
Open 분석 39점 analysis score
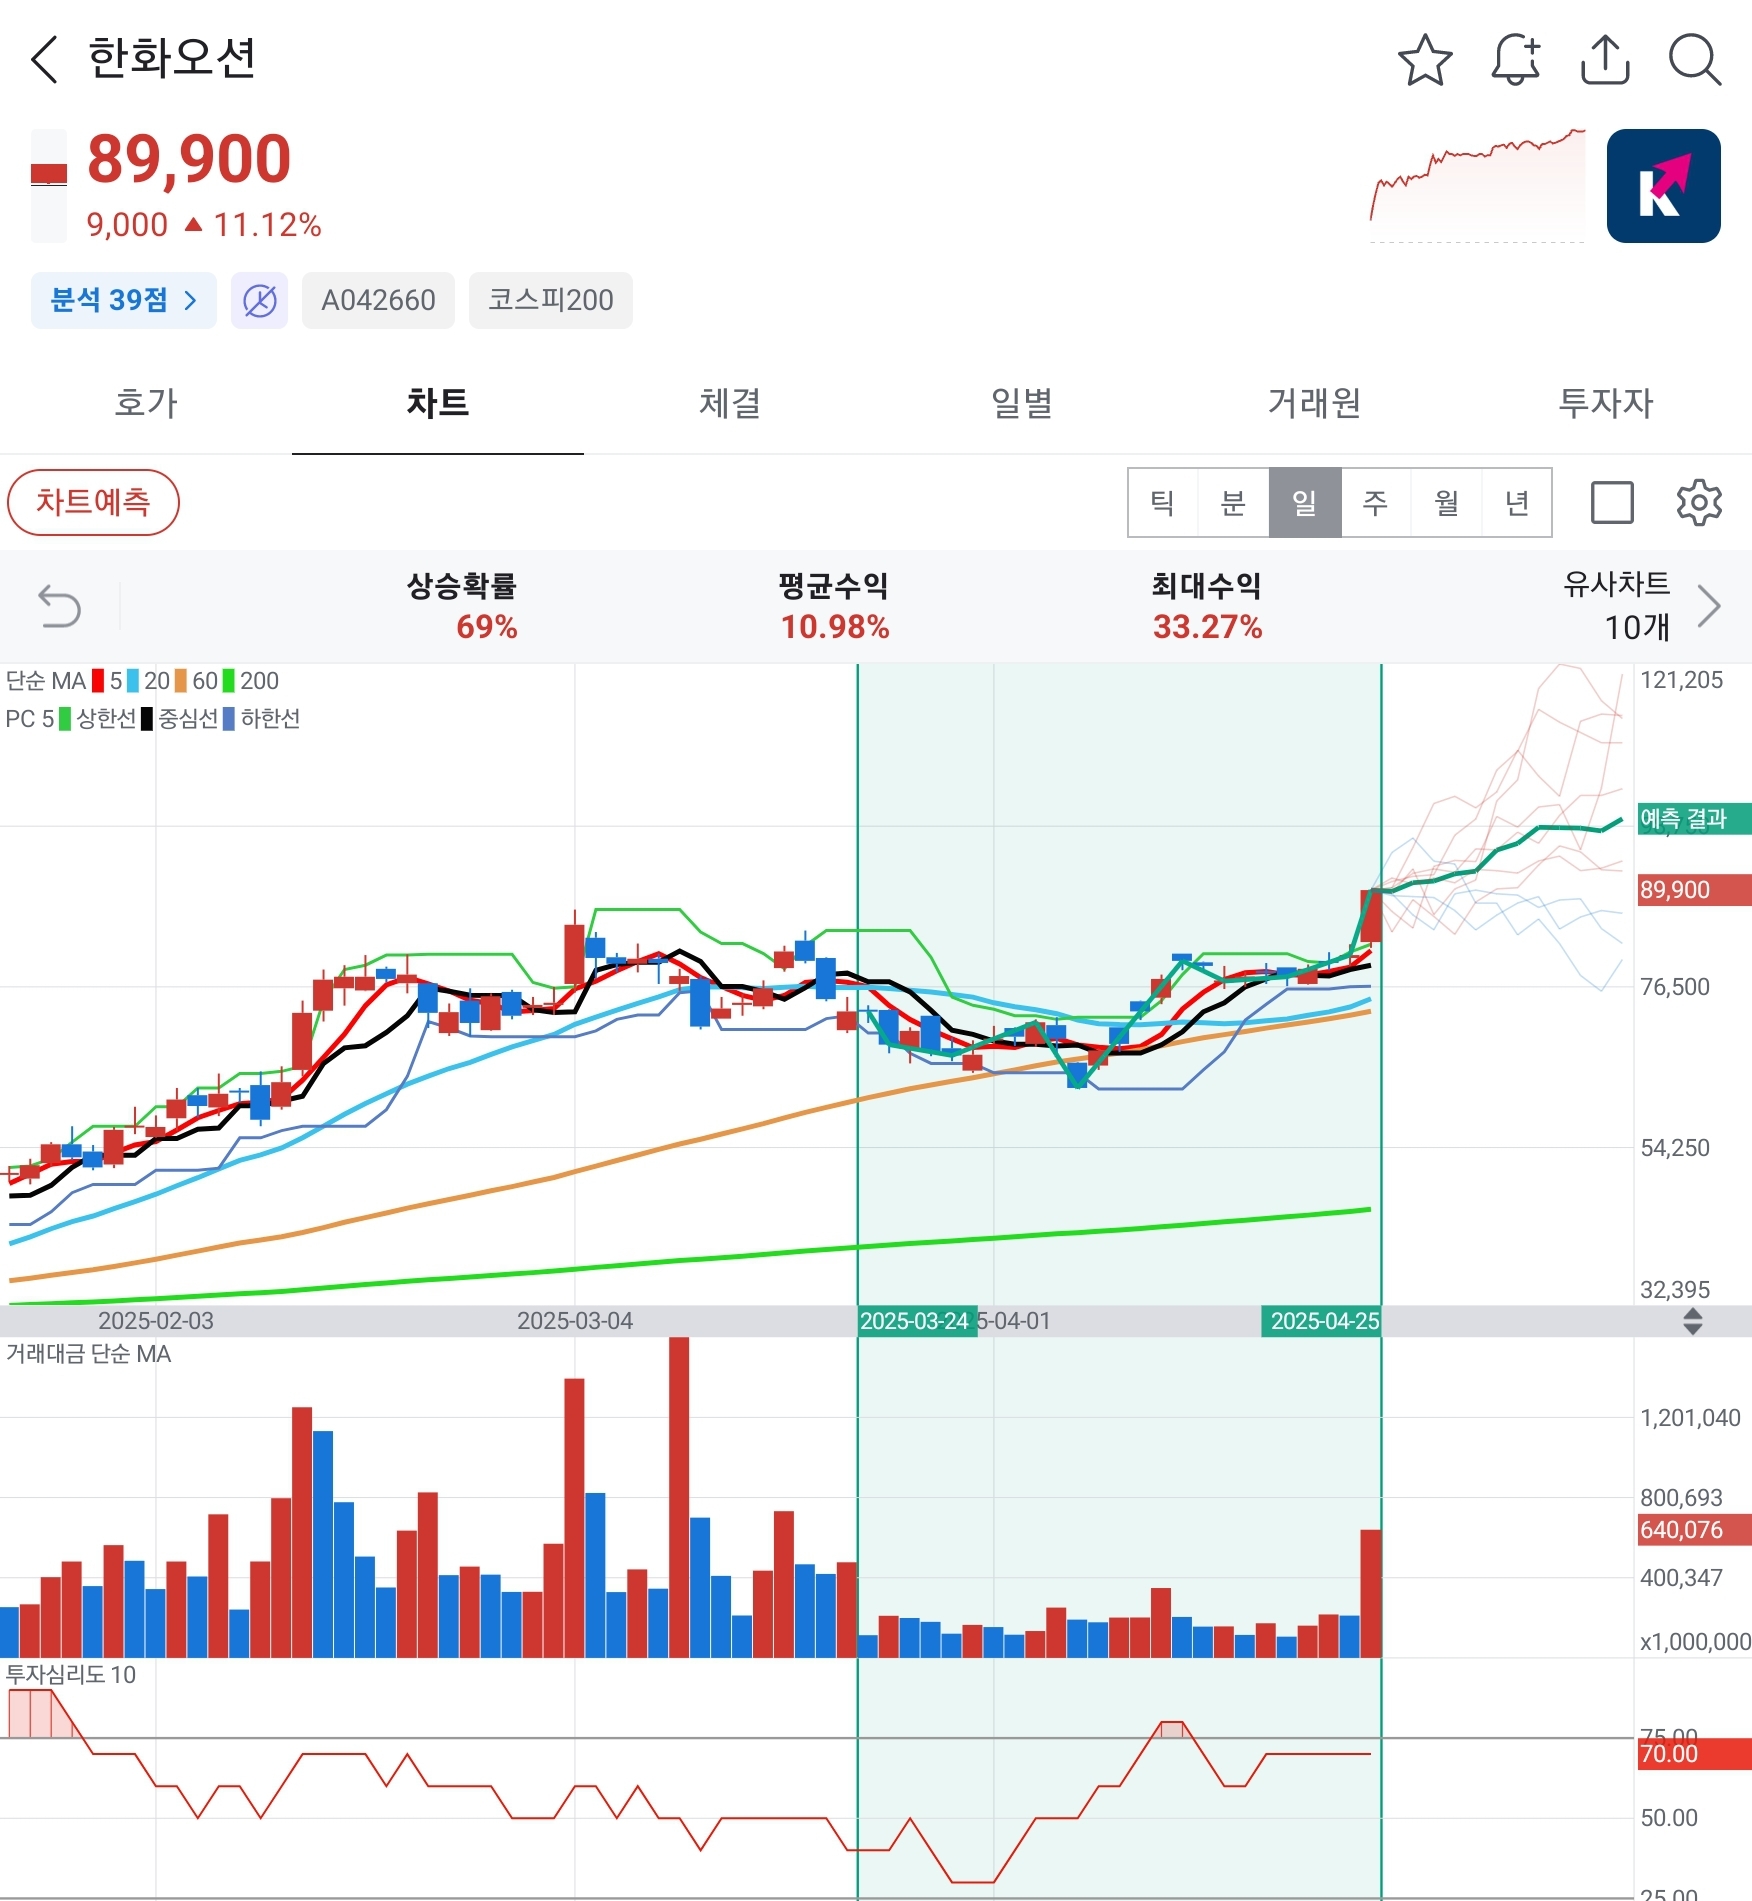coord(123,300)
